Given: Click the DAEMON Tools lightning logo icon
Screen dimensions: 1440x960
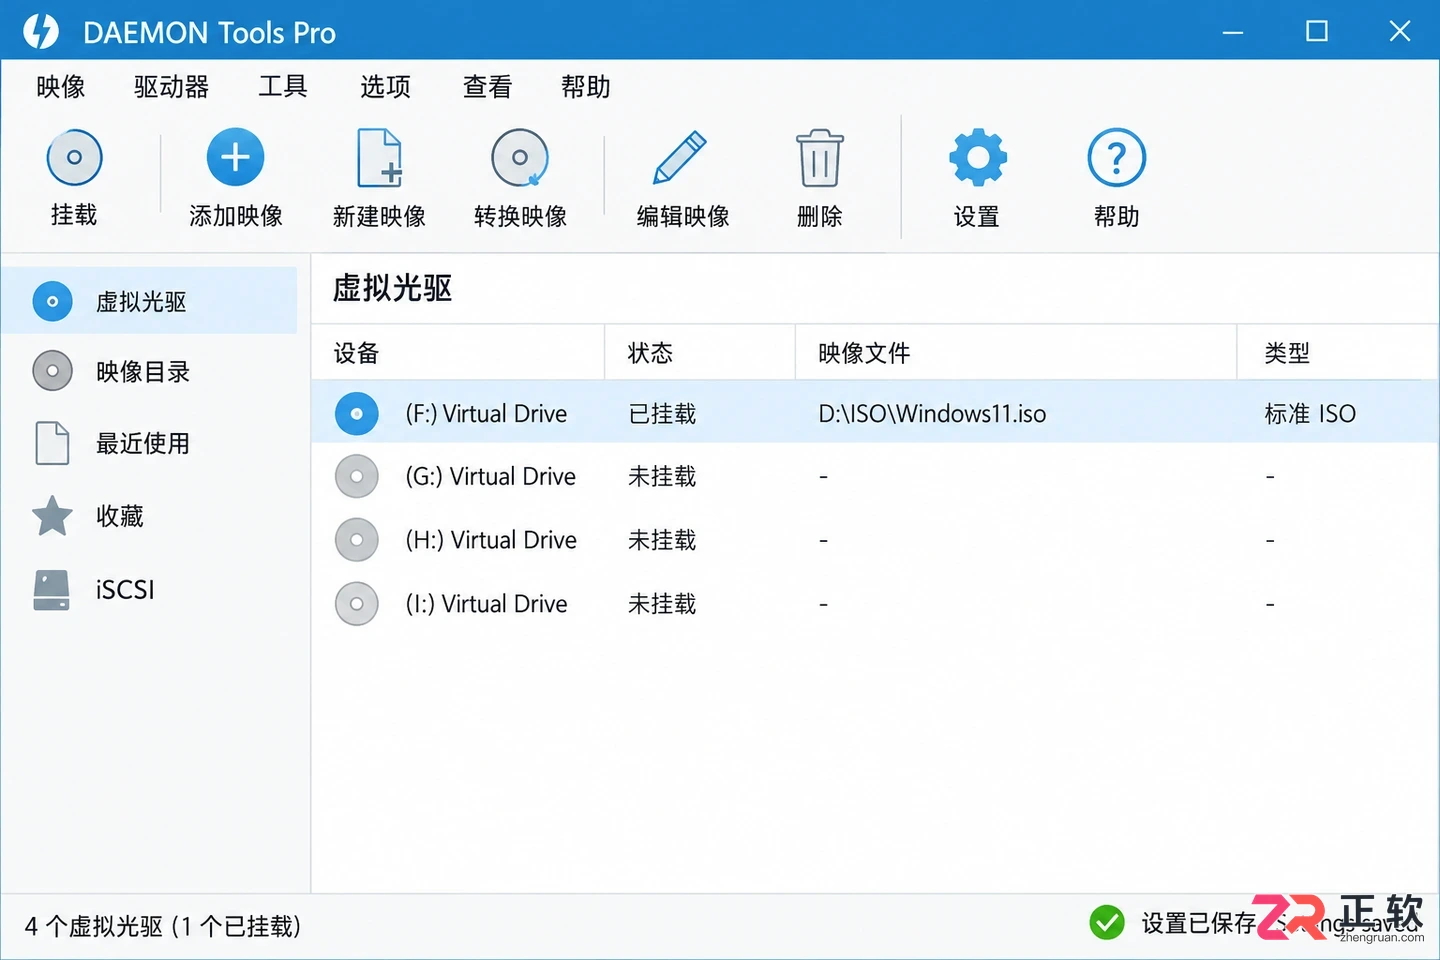Looking at the screenshot, I should tap(41, 31).
